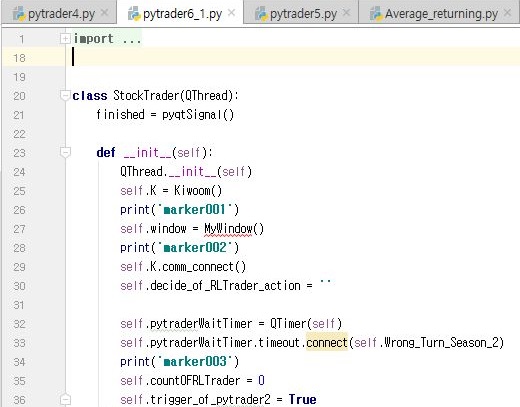The width and height of the screenshot is (520, 407).
Task: Click '__init__' in the def line
Action: 147,153
